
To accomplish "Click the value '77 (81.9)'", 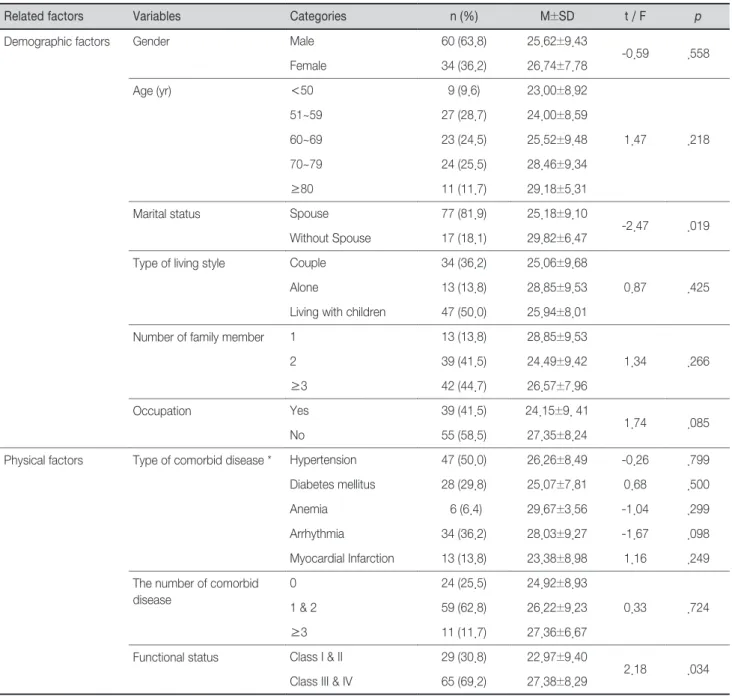I will tap(464, 214).
